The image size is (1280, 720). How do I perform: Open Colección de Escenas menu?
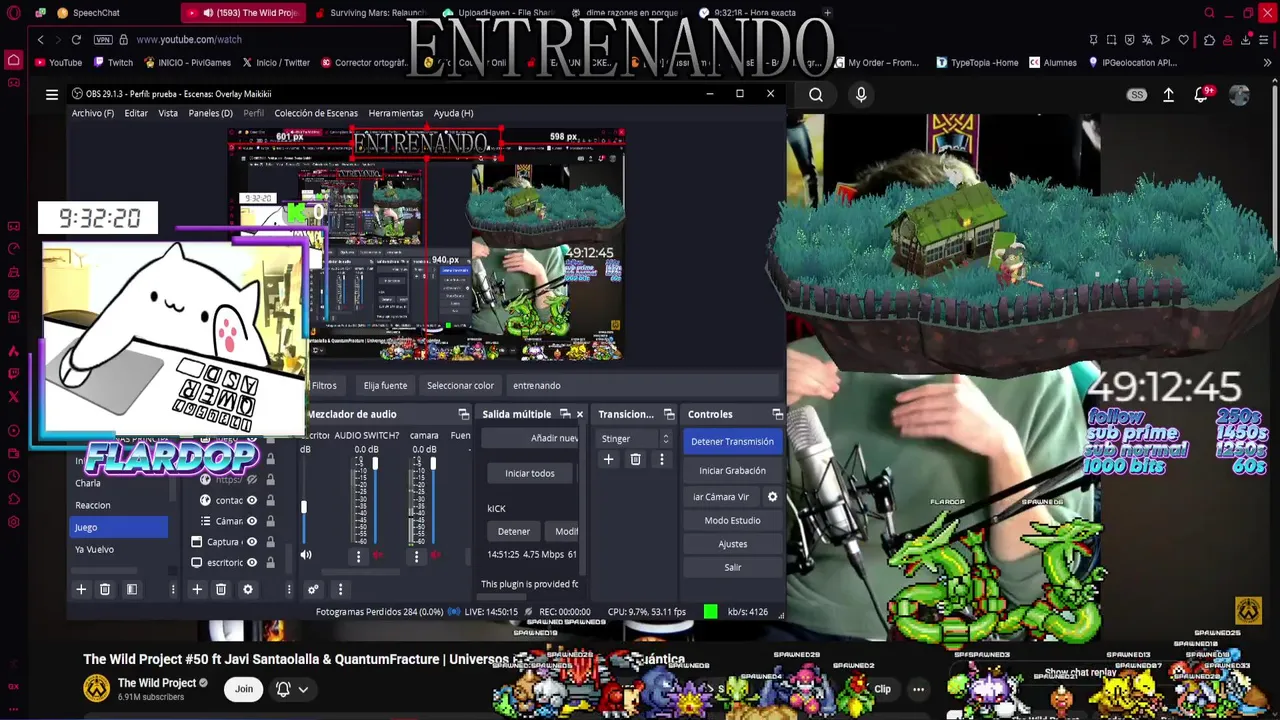click(316, 113)
